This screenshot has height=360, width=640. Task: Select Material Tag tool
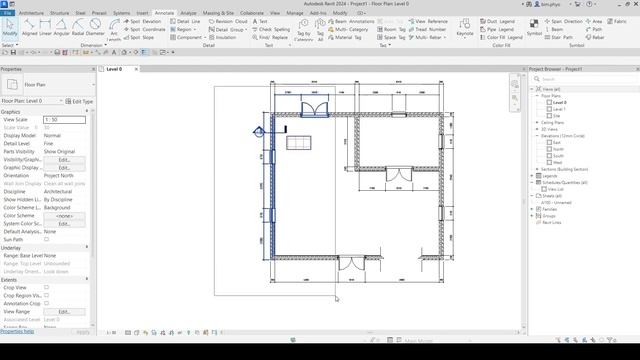pos(345,37)
